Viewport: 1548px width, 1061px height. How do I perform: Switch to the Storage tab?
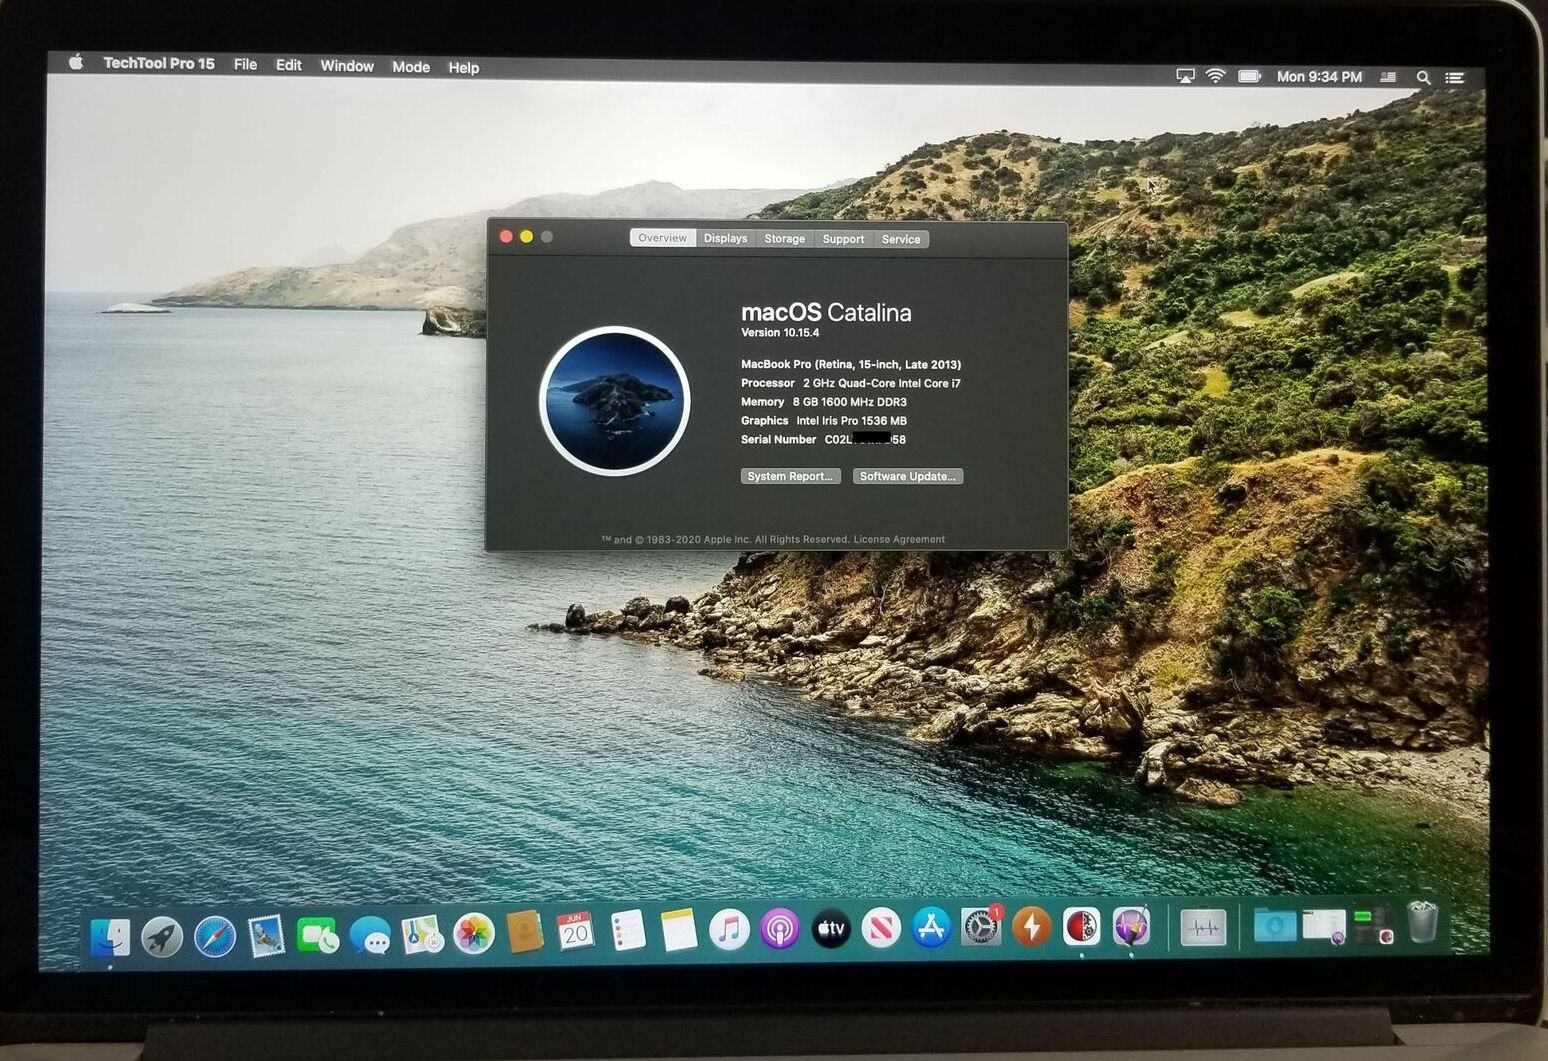784,239
